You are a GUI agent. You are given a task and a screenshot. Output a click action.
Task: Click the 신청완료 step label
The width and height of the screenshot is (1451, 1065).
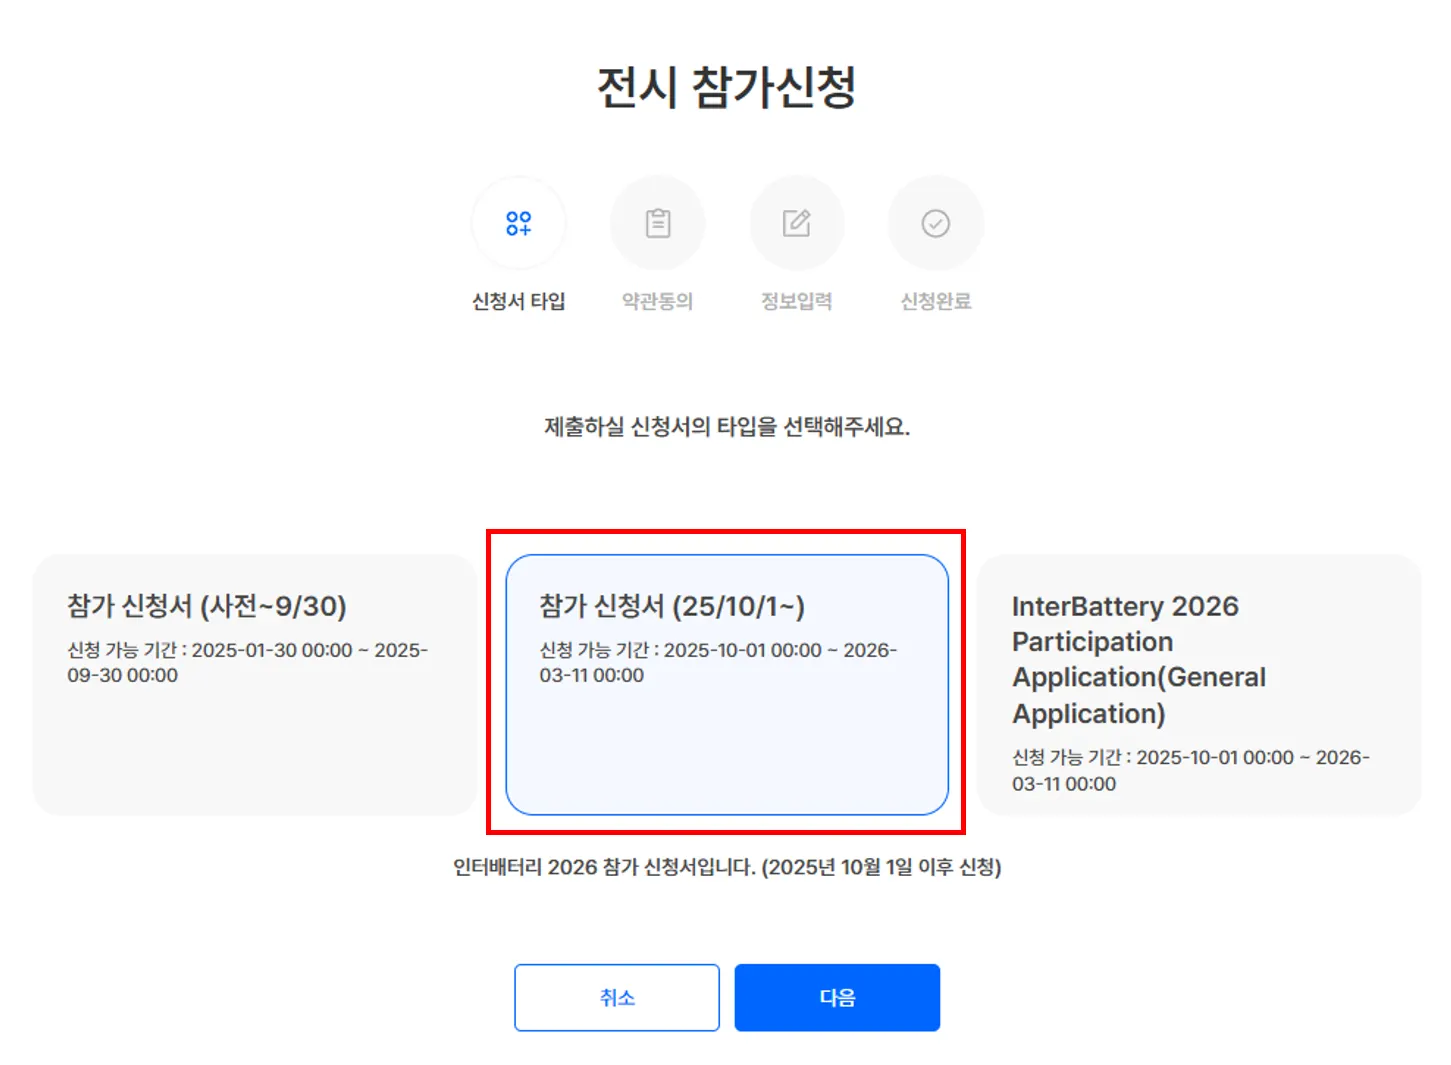pos(936,301)
